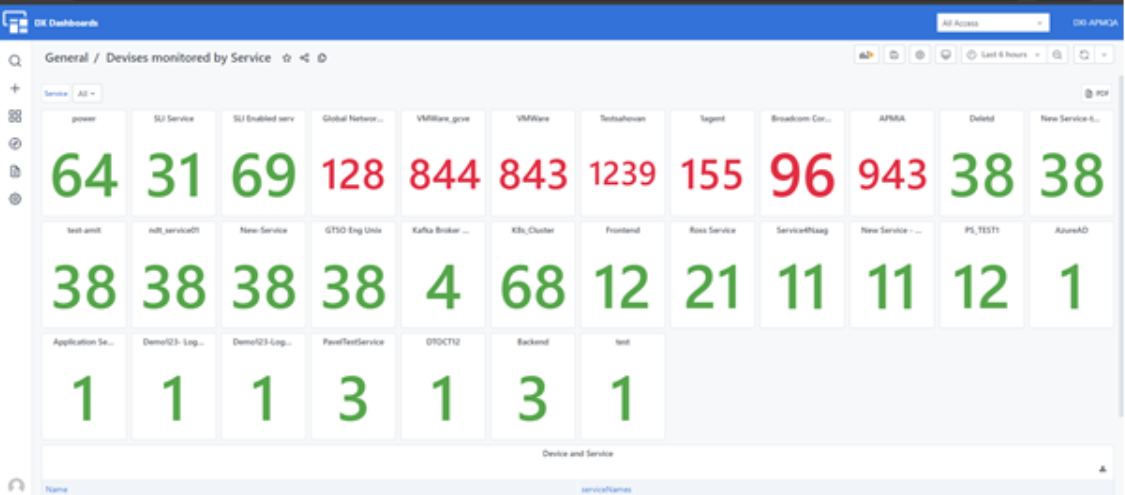Click the Kafka Broker panel value 4

(x=443, y=287)
